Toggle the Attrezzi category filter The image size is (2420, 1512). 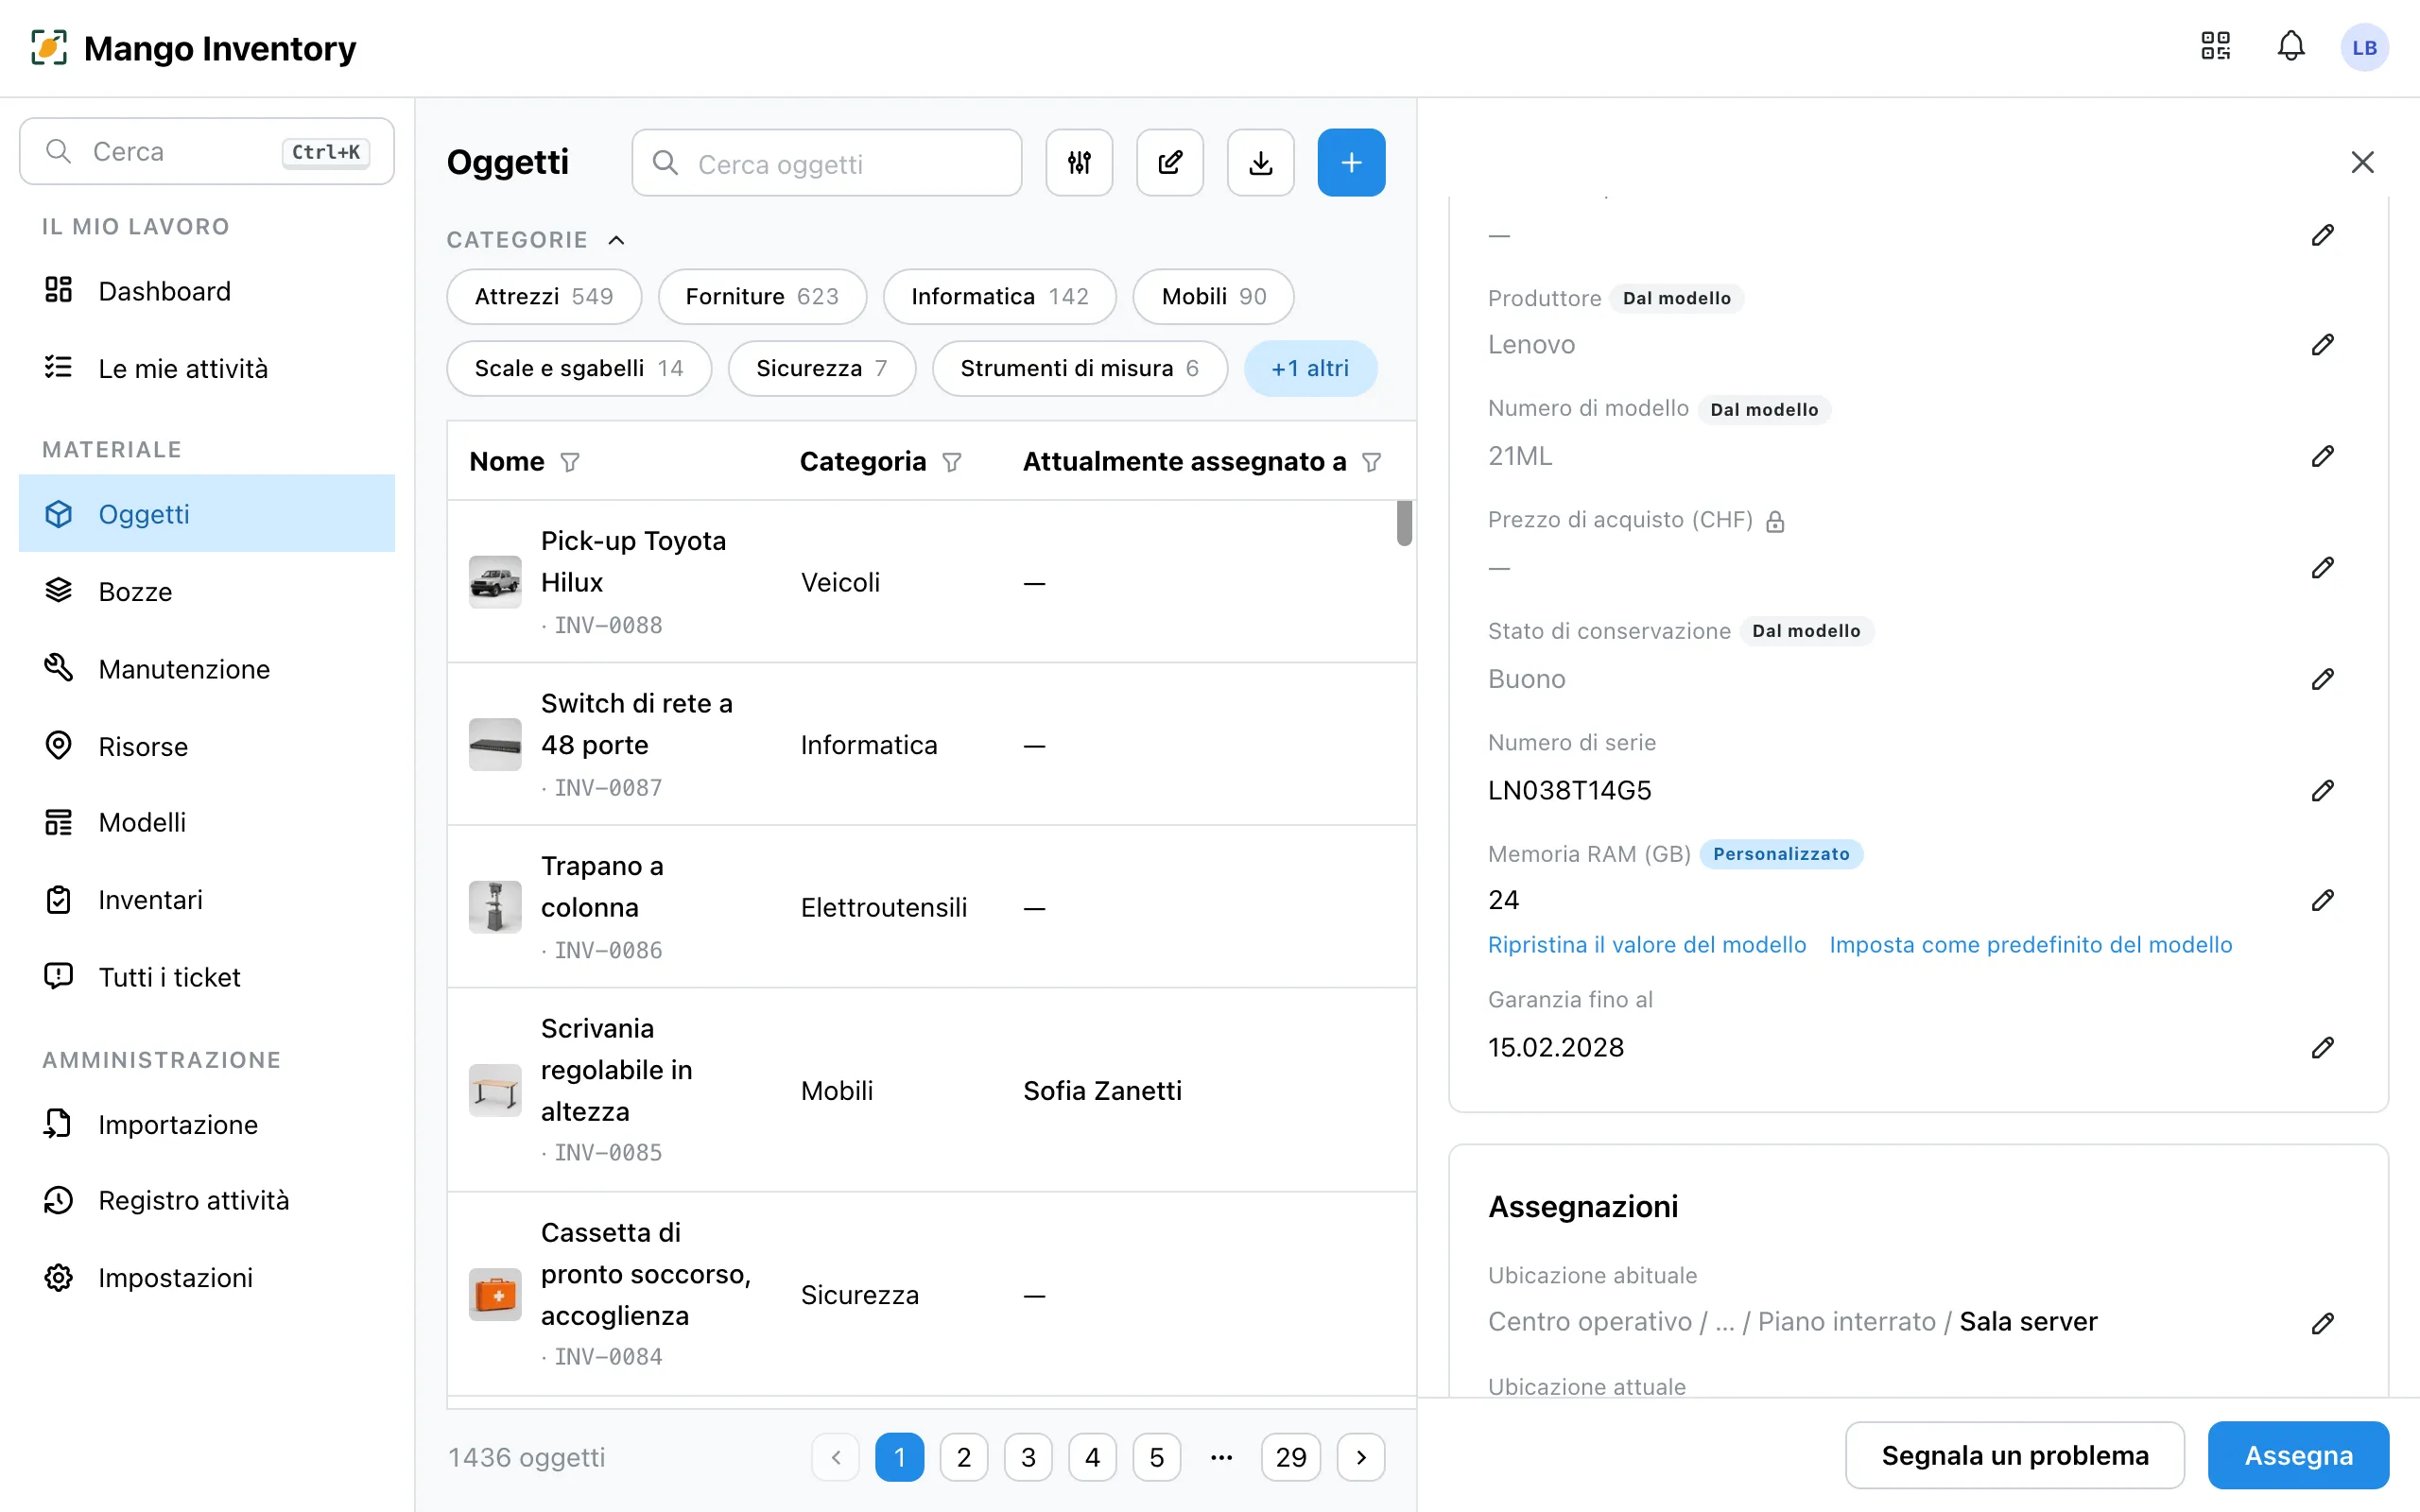pos(544,296)
